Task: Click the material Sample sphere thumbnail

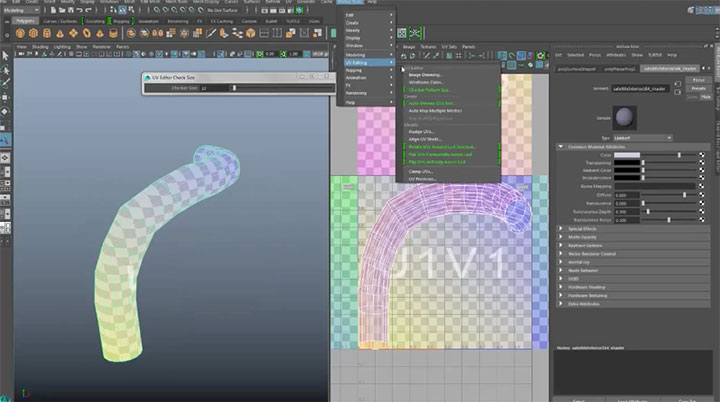Action: click(x=624, y=118)
